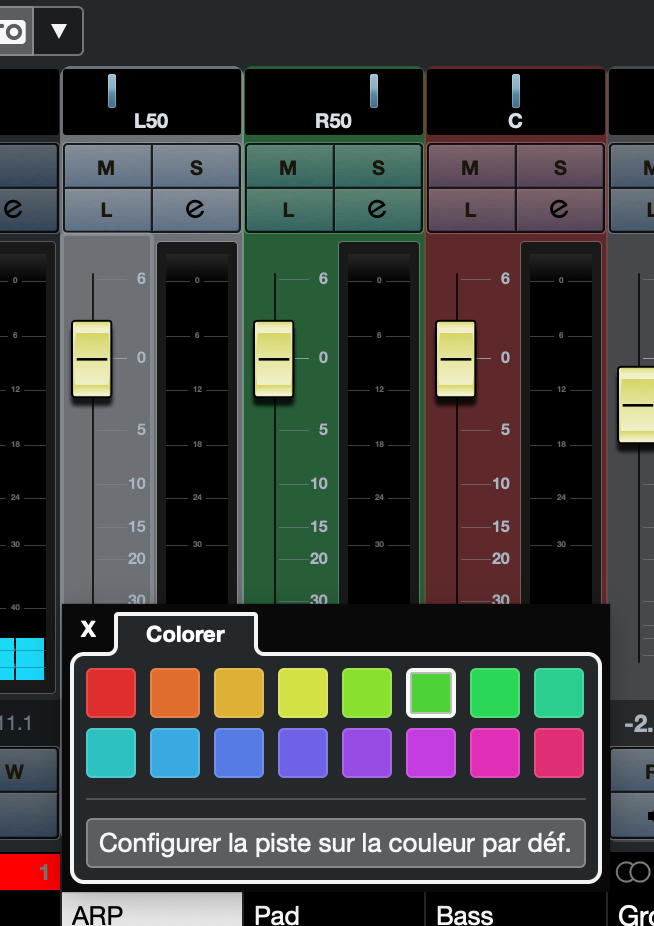The width and height of the screenshot is (654, 926).
Task: Pick the medium blue swatch
Action: click(239, 753)
